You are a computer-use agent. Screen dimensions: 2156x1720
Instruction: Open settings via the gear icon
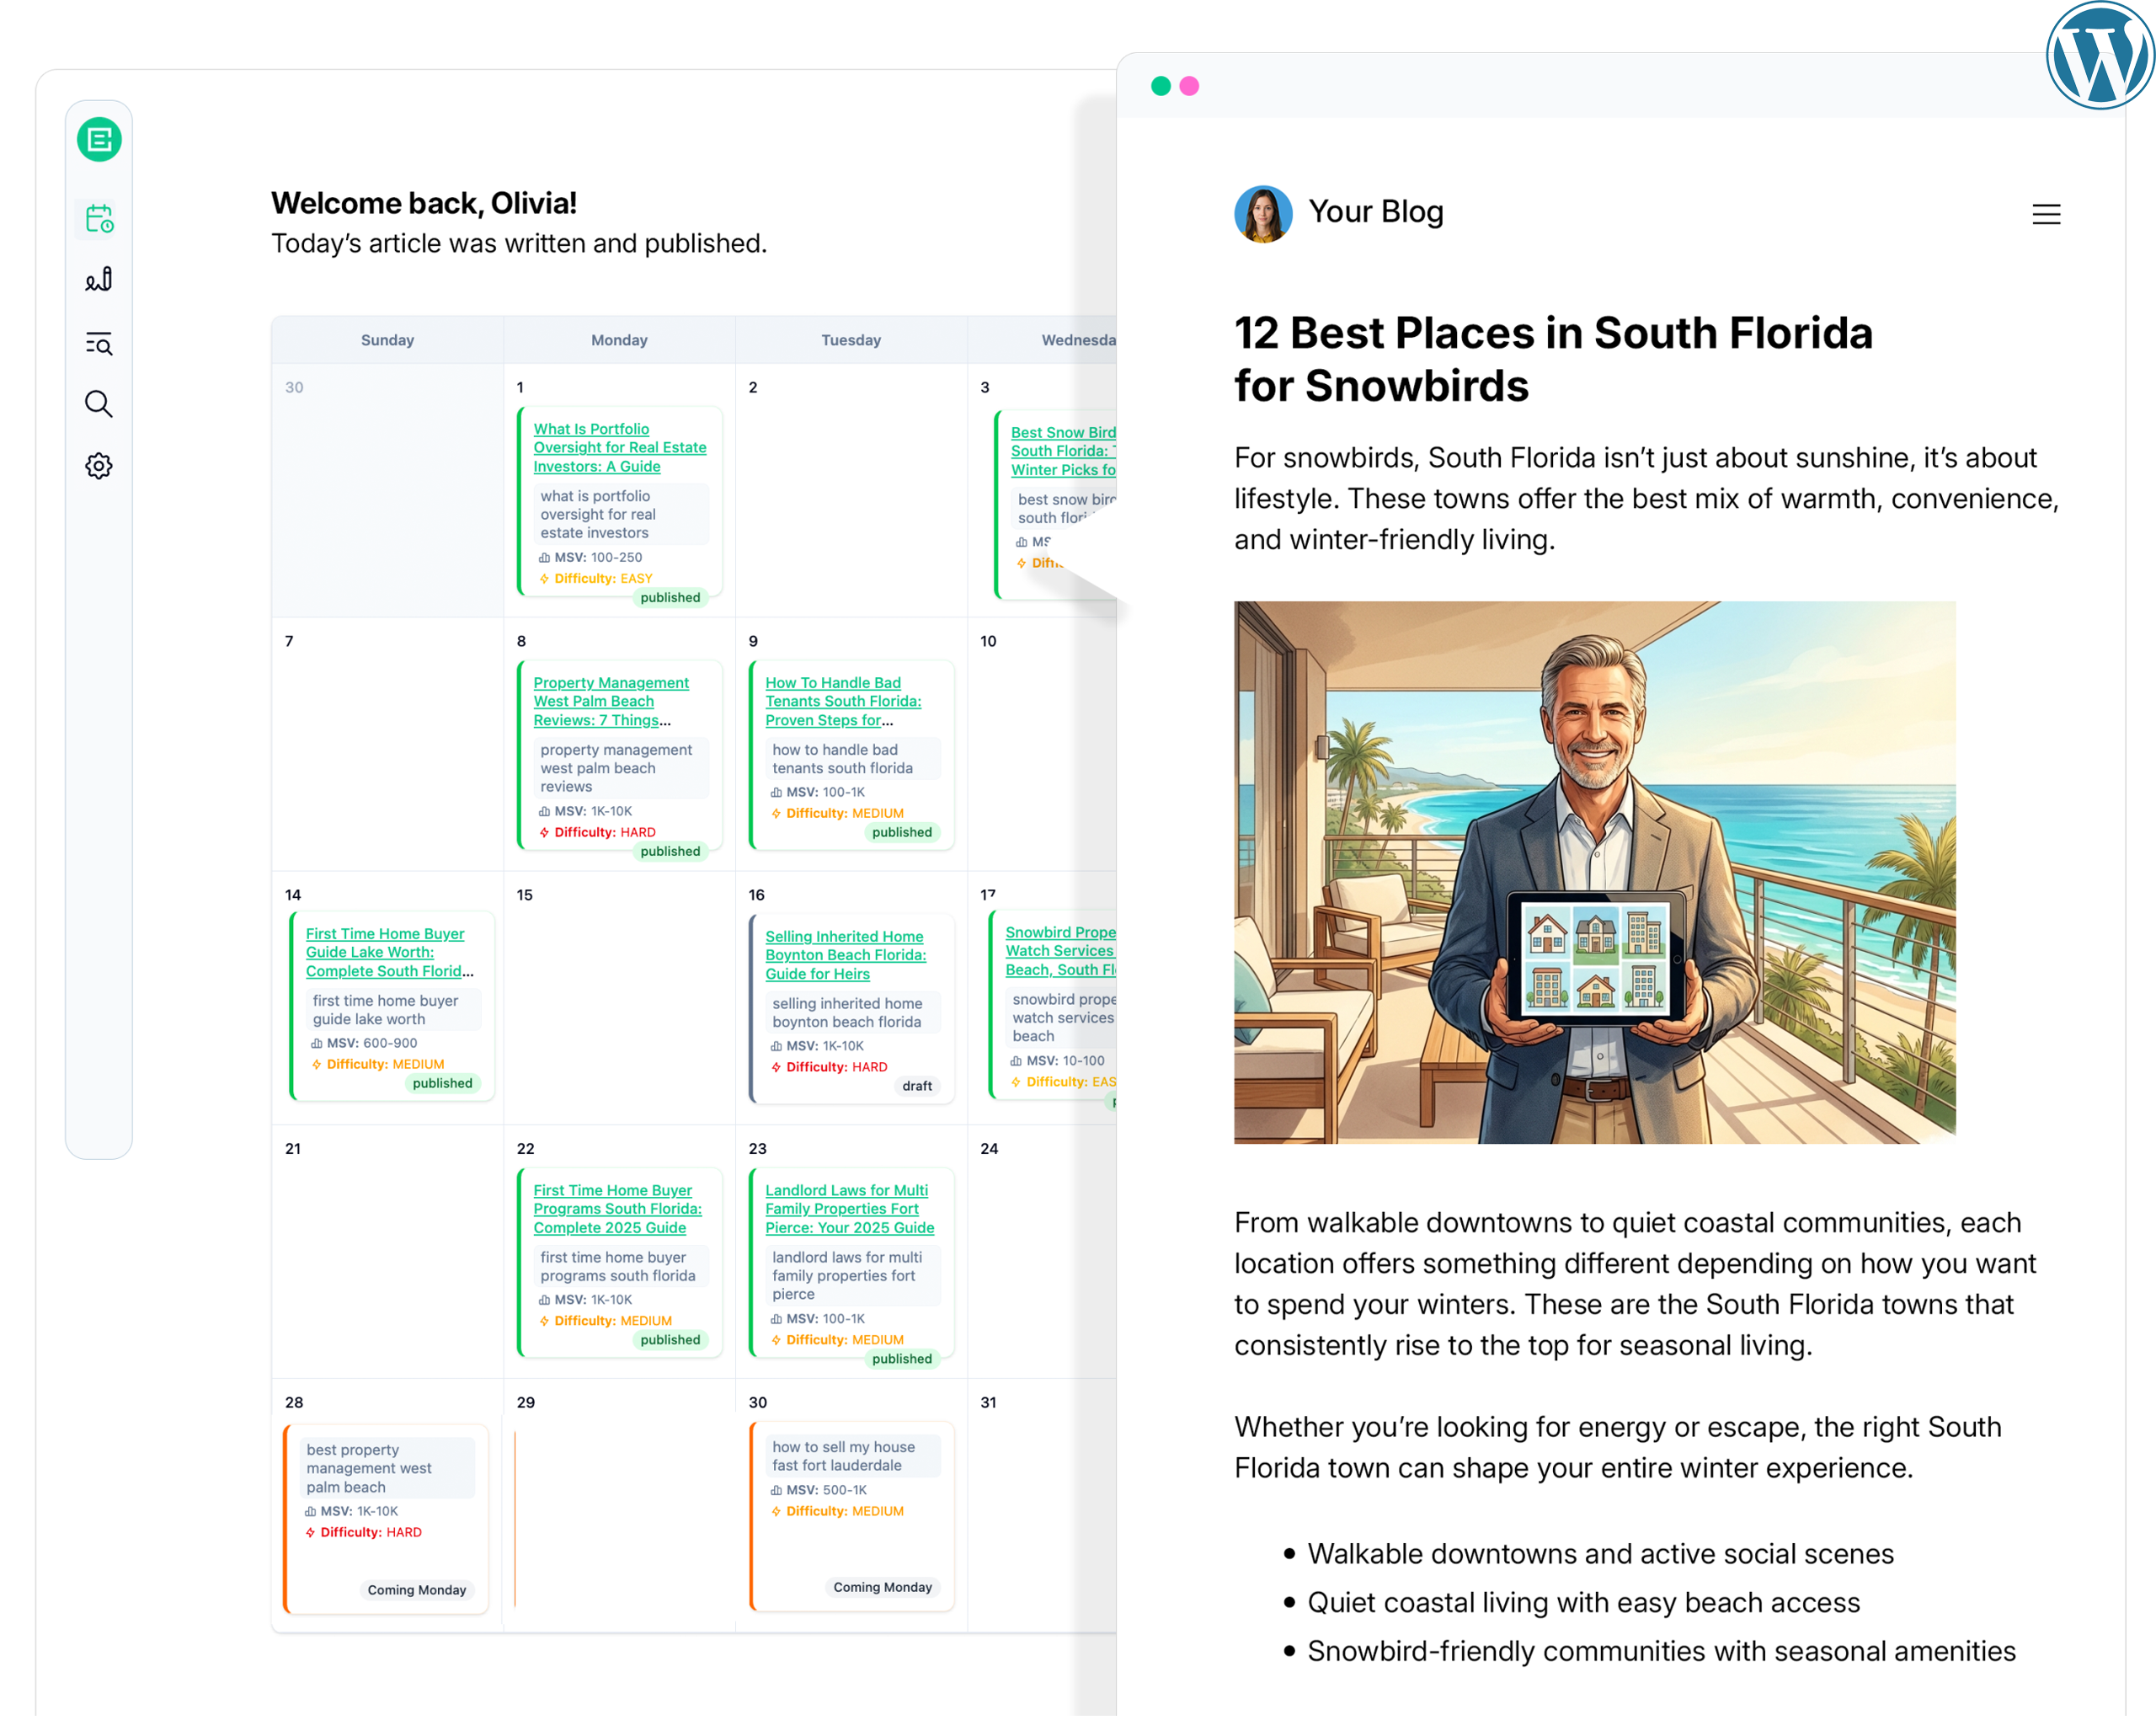[x=98, y=465]
